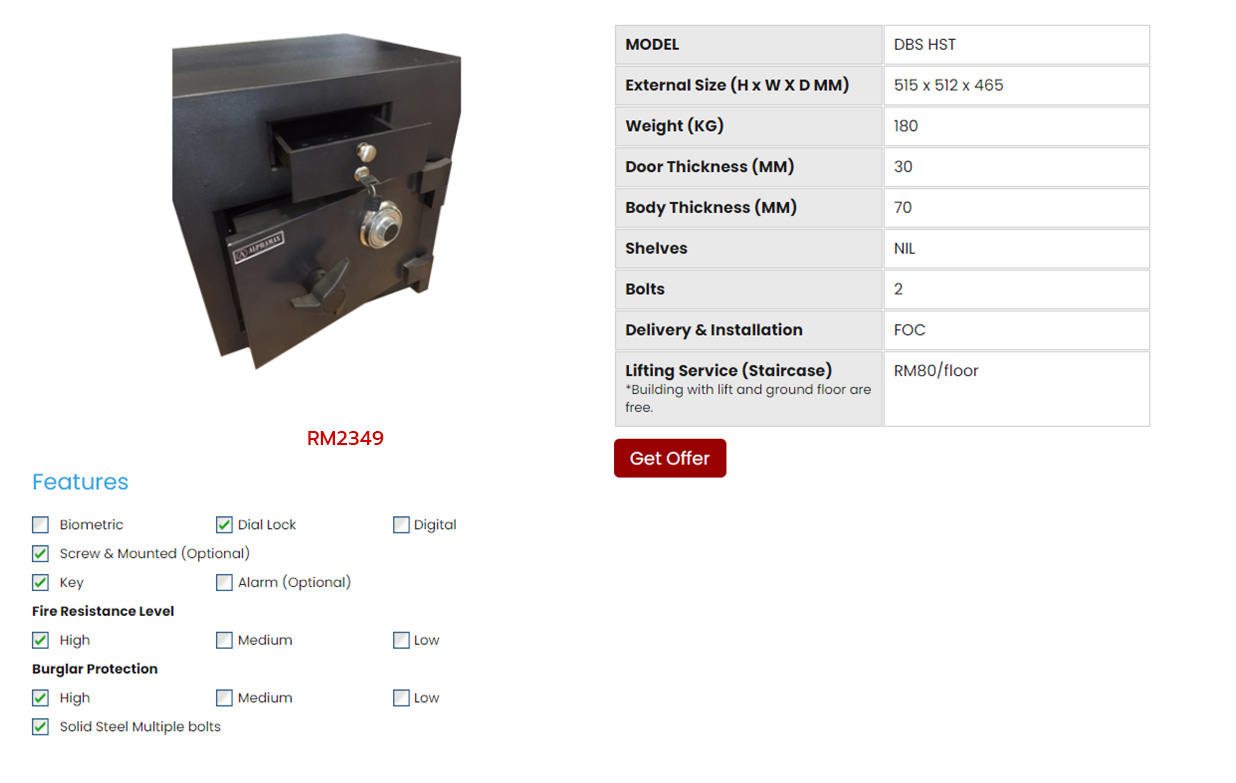Enable the Alarm (Optional) checkbox
Screen dimensions: 1236x783
click(x=224, y=583)
